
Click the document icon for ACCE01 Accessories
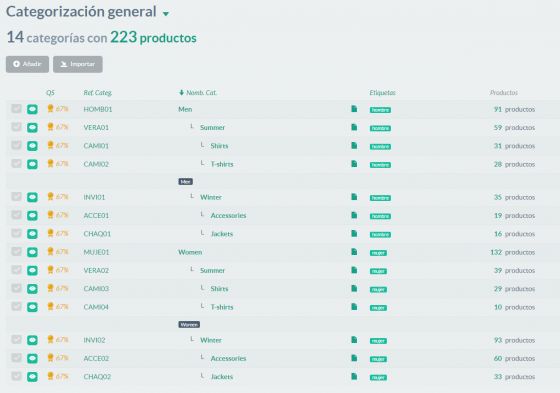tap(354, 215)
